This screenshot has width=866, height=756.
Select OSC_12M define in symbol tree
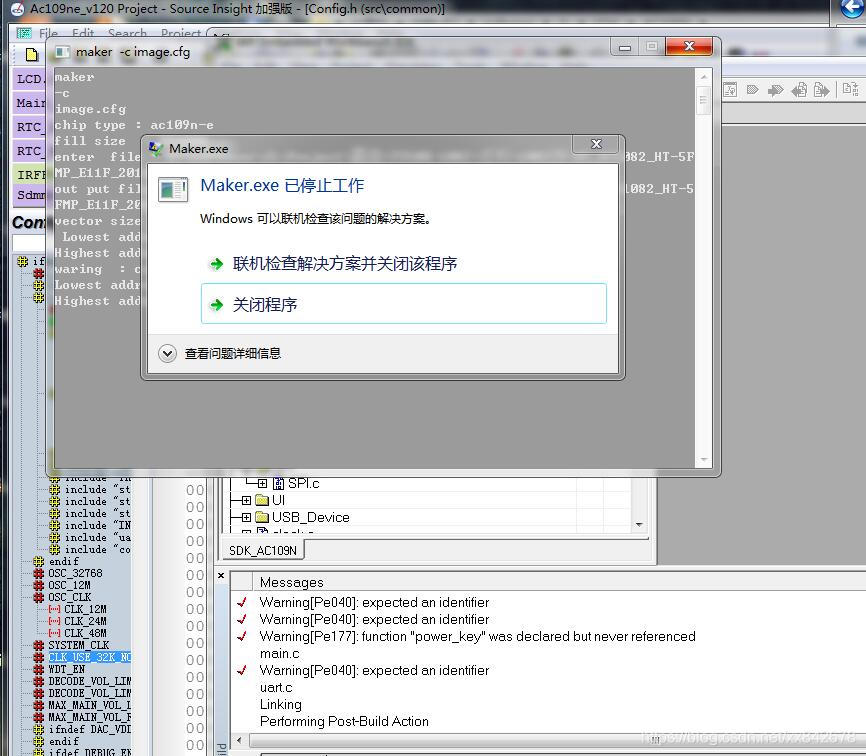pyautogui.click(x=70, y=585)
